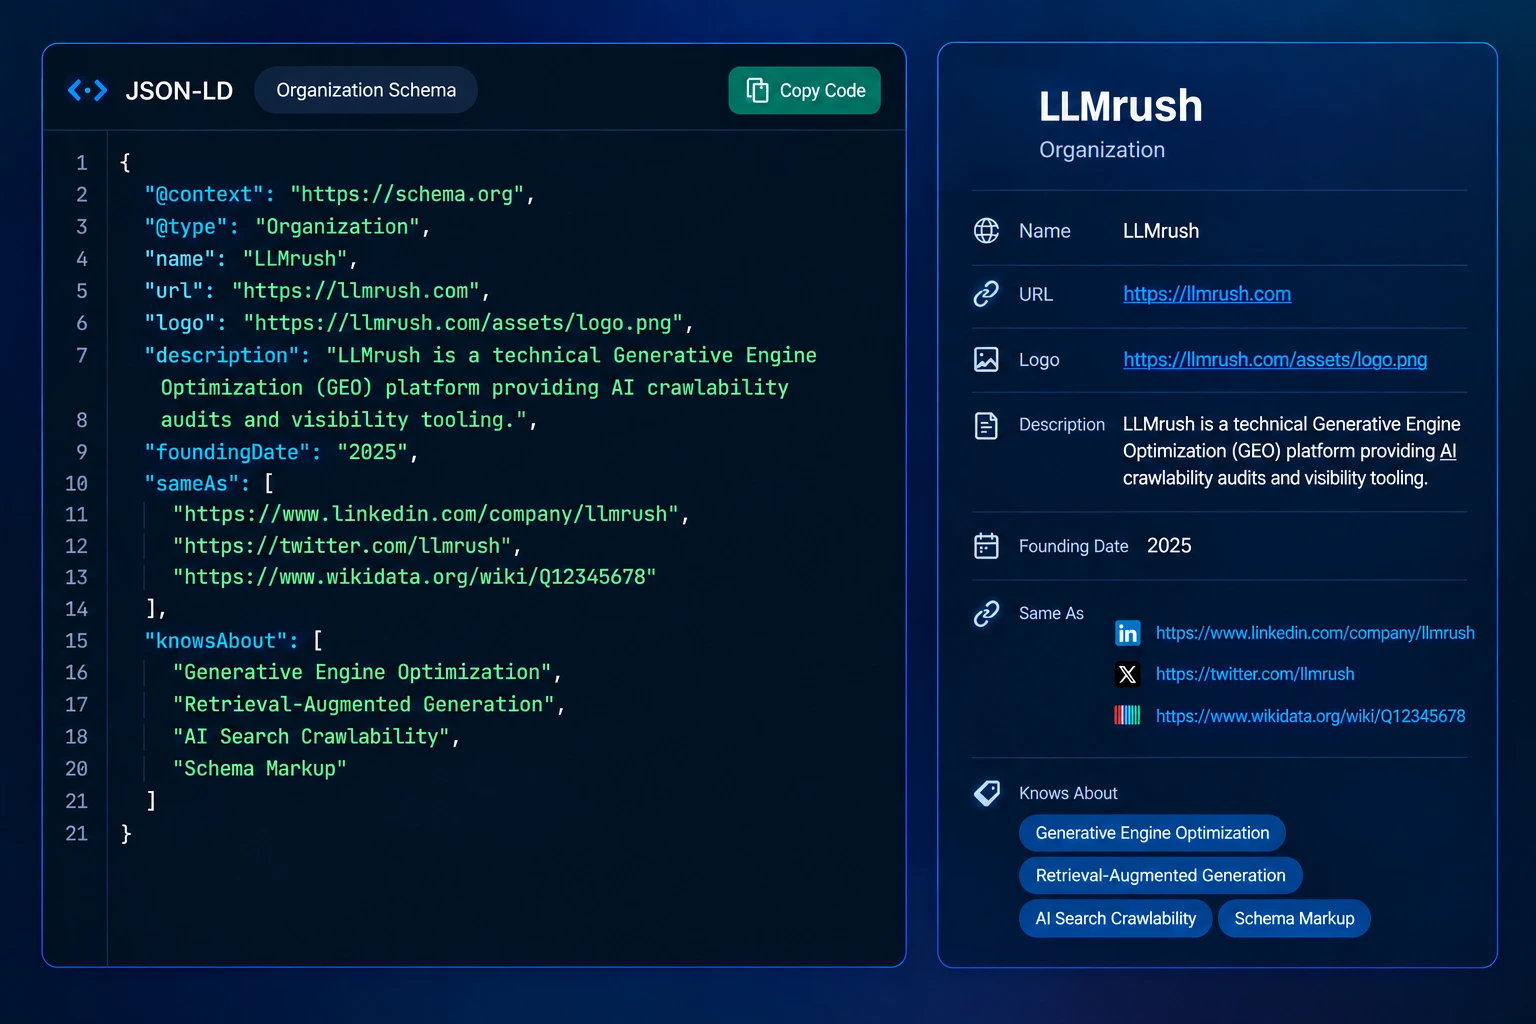
Task: Click the X (Twitter) logo icon
Action: point(1127,675)
